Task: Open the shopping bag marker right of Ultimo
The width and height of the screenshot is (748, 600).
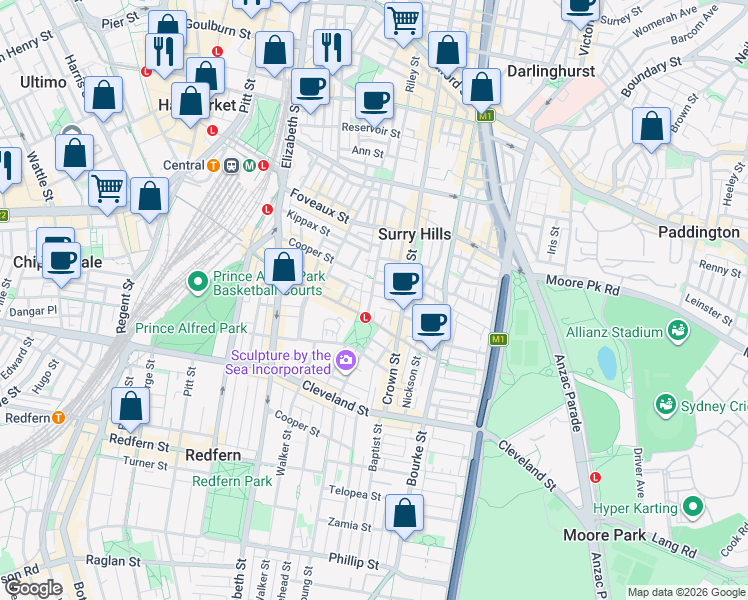Action: point(104,96)
